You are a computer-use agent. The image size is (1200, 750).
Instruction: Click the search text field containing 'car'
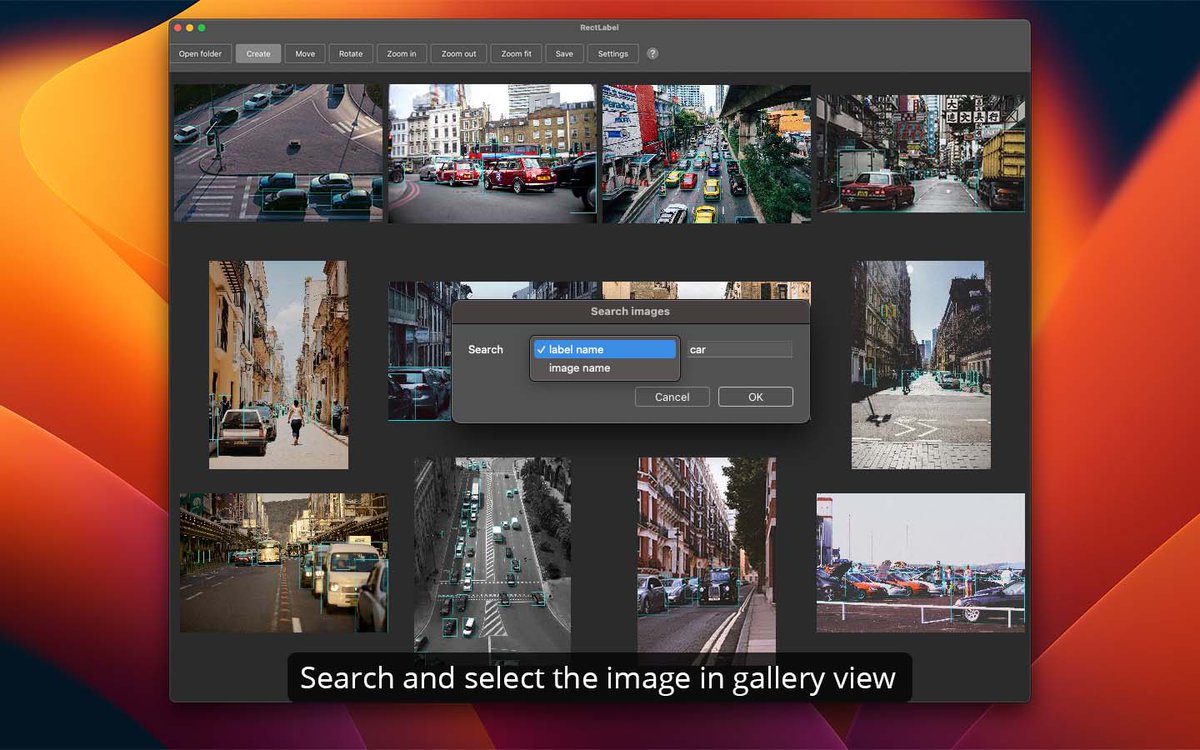point(739,349)
